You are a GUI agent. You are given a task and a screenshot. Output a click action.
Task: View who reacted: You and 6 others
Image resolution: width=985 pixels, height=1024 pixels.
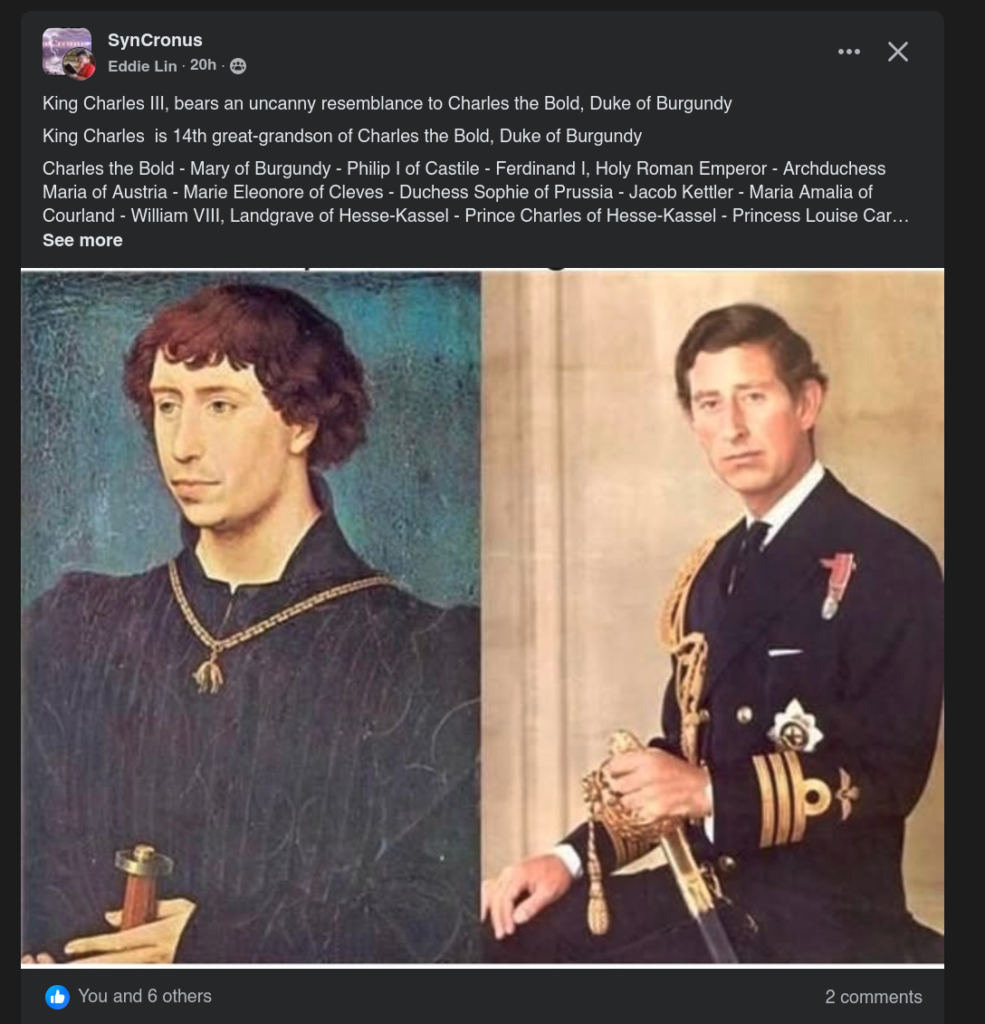145,996
